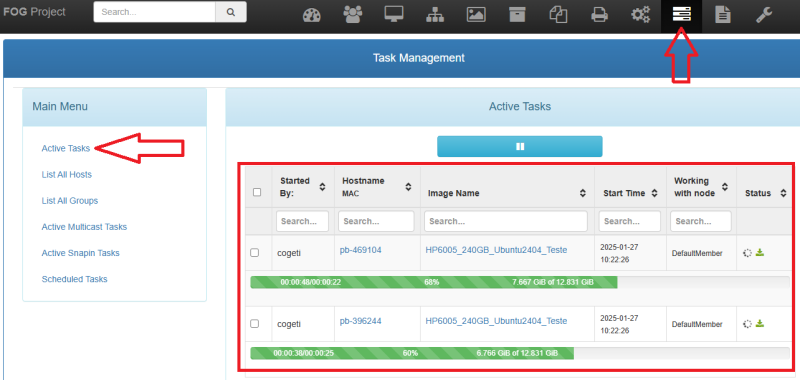Select List All Hosts menu item
800x380 pixels.
(x=66, y=174)
